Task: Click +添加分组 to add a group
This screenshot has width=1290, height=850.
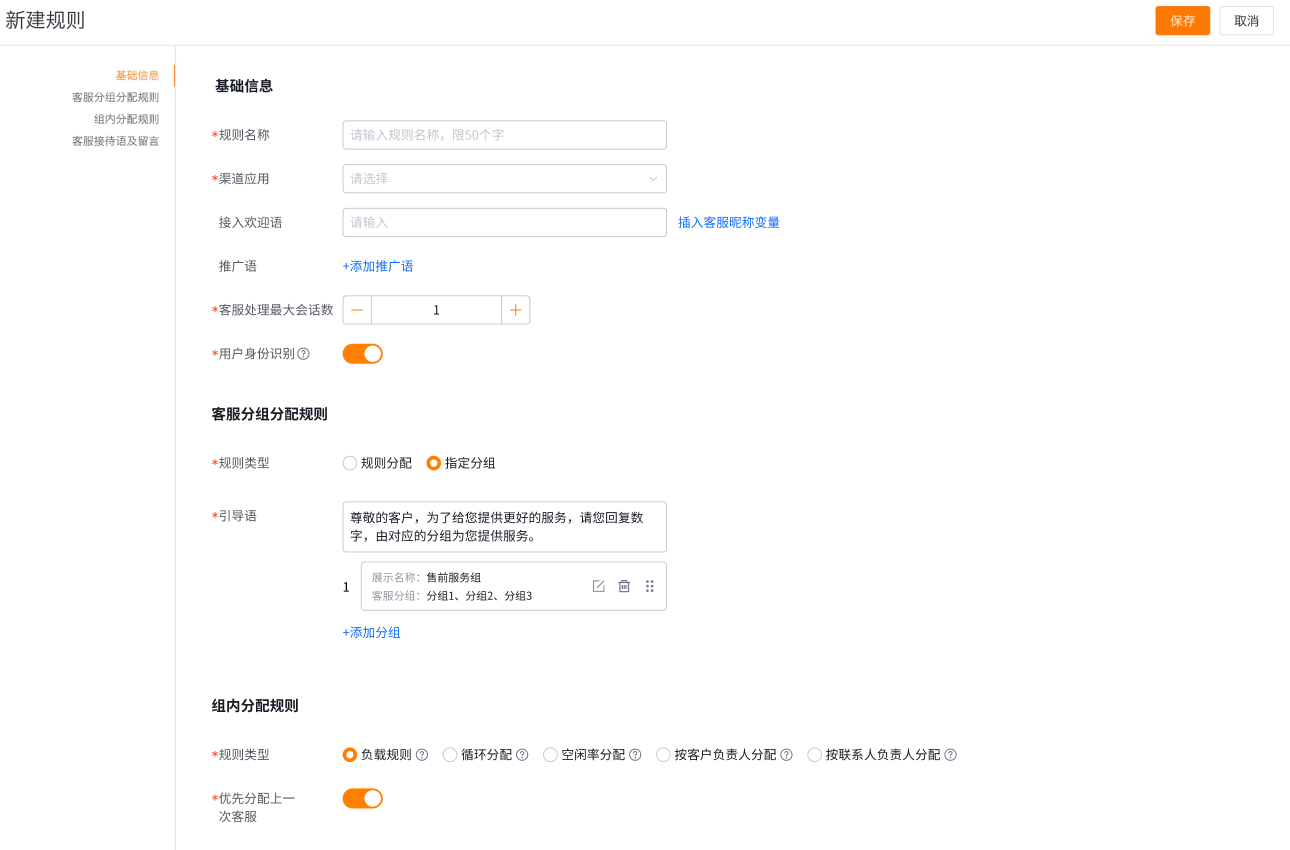Action: pos(371,632)
